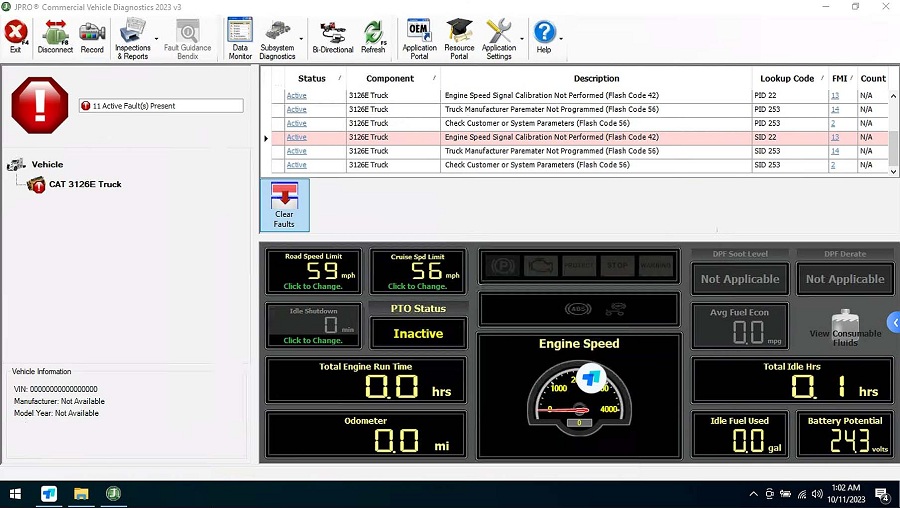Click the fault table scrollbar down arrow
The width and height of the screenshot is (900, 508).
click(x=893, y=170)
